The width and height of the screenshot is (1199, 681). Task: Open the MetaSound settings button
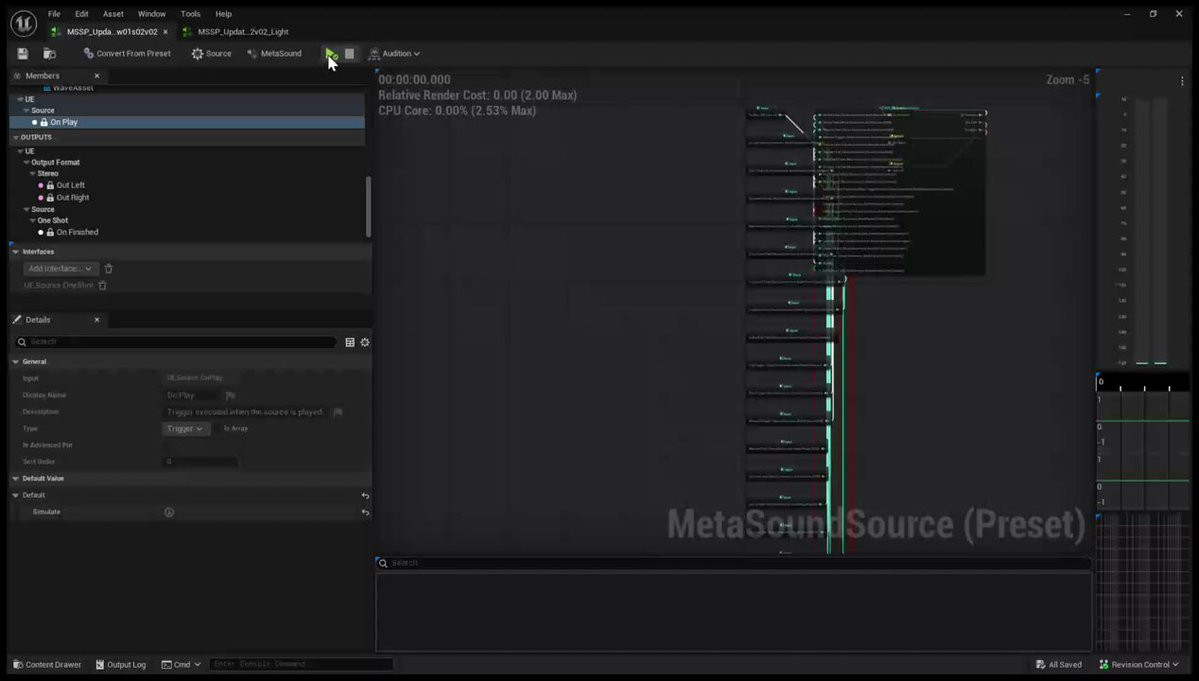(274, 54)
